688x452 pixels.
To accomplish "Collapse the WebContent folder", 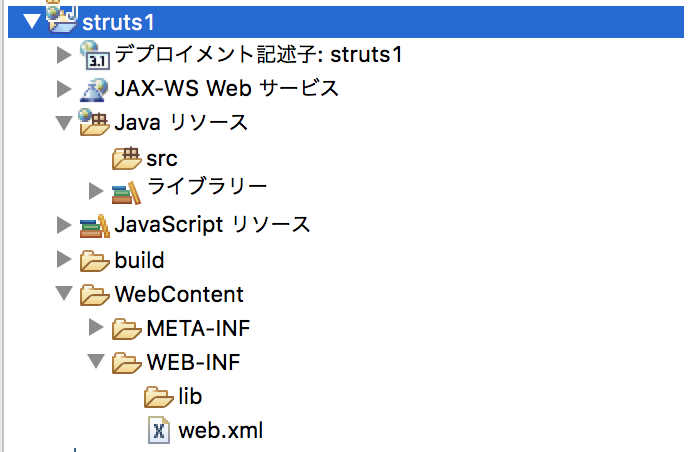I will [65, 294].
